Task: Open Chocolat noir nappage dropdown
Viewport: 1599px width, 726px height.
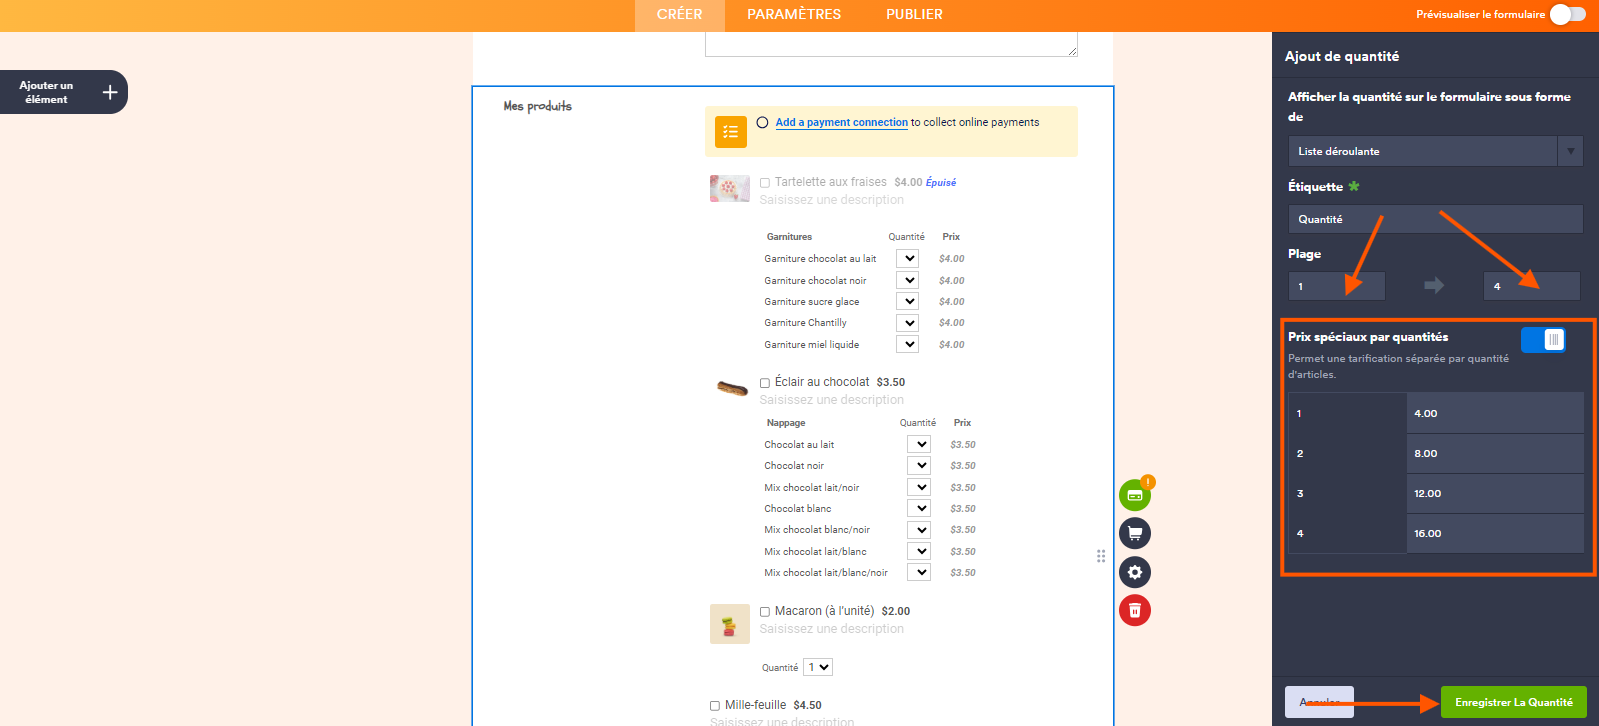Action: click(919, 465)
